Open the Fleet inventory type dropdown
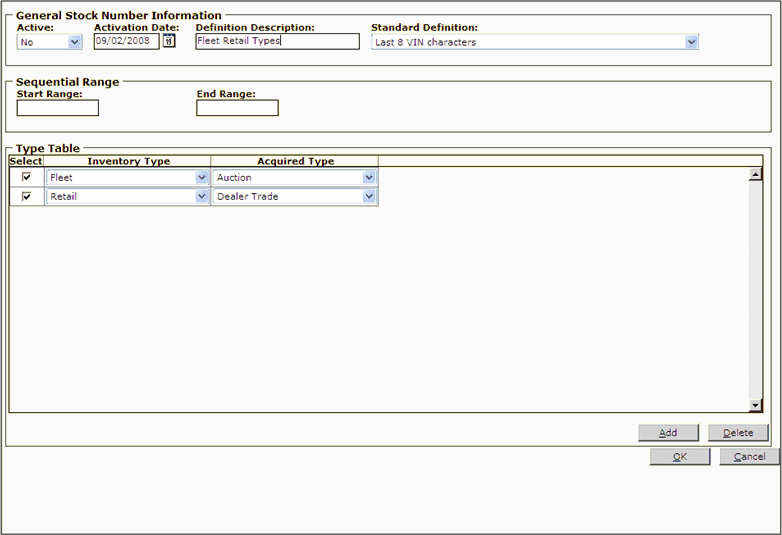The image size is (782, 535). [x=128, y=178]
